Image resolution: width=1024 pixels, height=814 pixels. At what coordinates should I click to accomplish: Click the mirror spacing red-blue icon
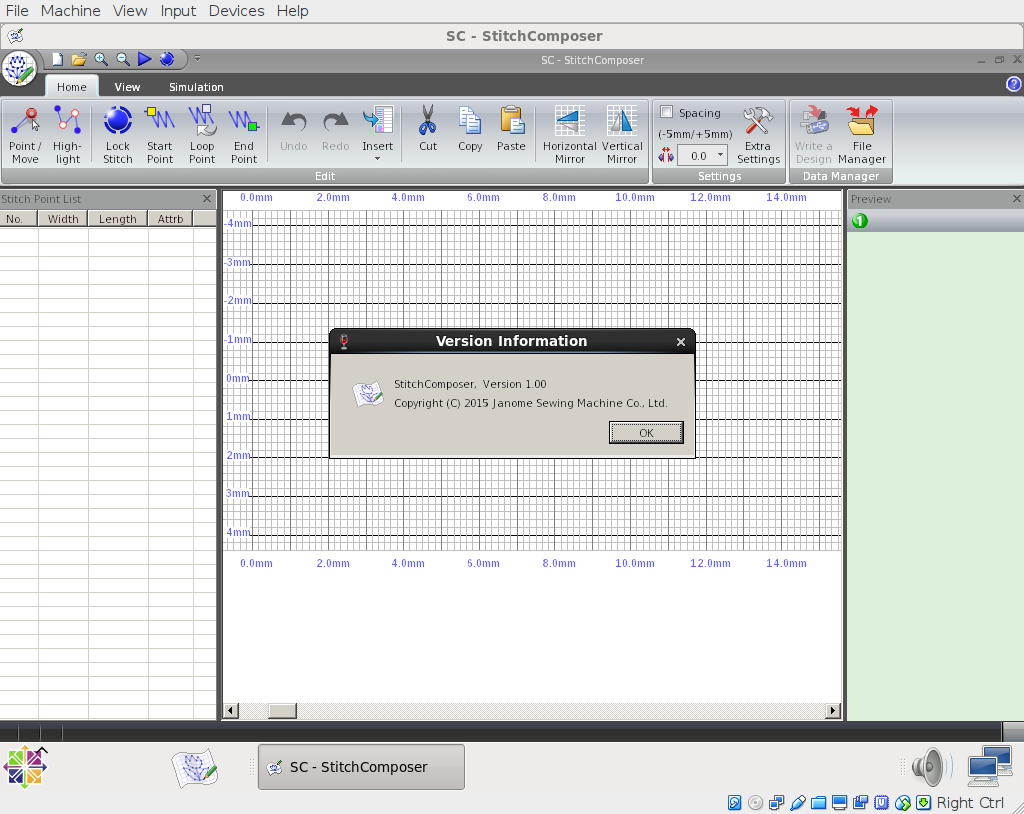click(x=666, y=155)
